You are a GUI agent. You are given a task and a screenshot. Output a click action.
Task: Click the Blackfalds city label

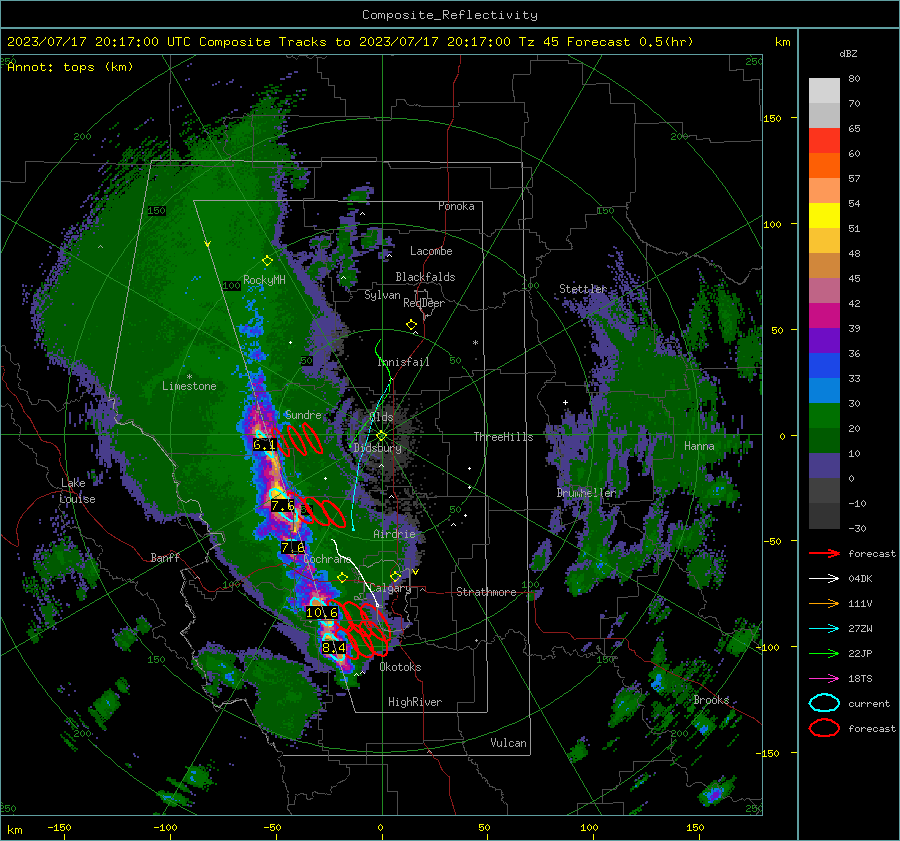pos(425,277)
